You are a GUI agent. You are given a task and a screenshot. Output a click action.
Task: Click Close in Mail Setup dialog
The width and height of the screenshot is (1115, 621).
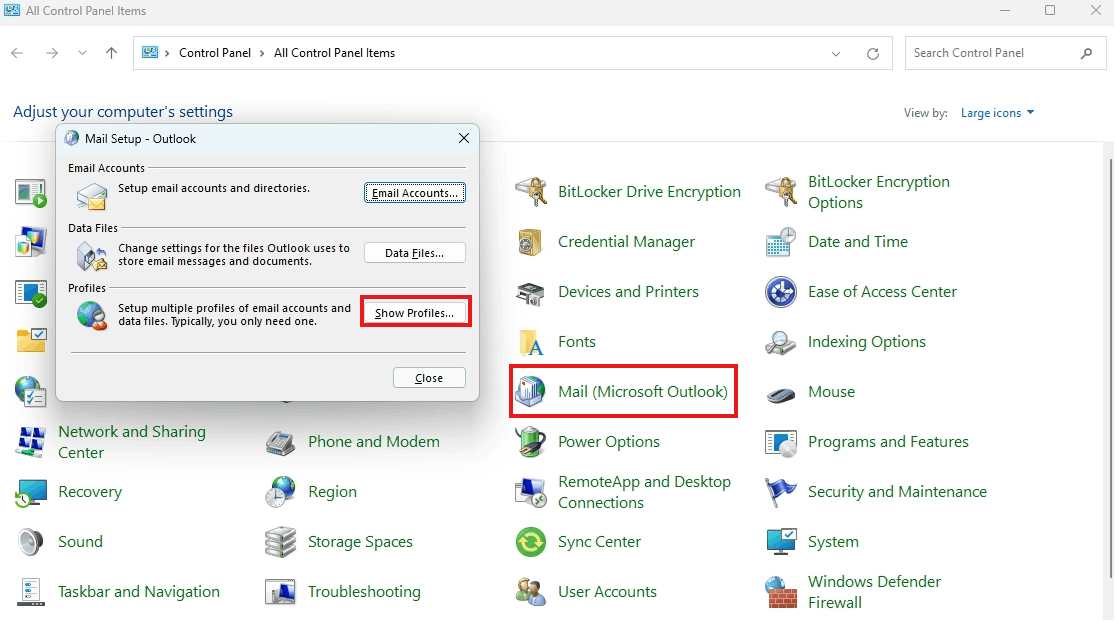430,378
